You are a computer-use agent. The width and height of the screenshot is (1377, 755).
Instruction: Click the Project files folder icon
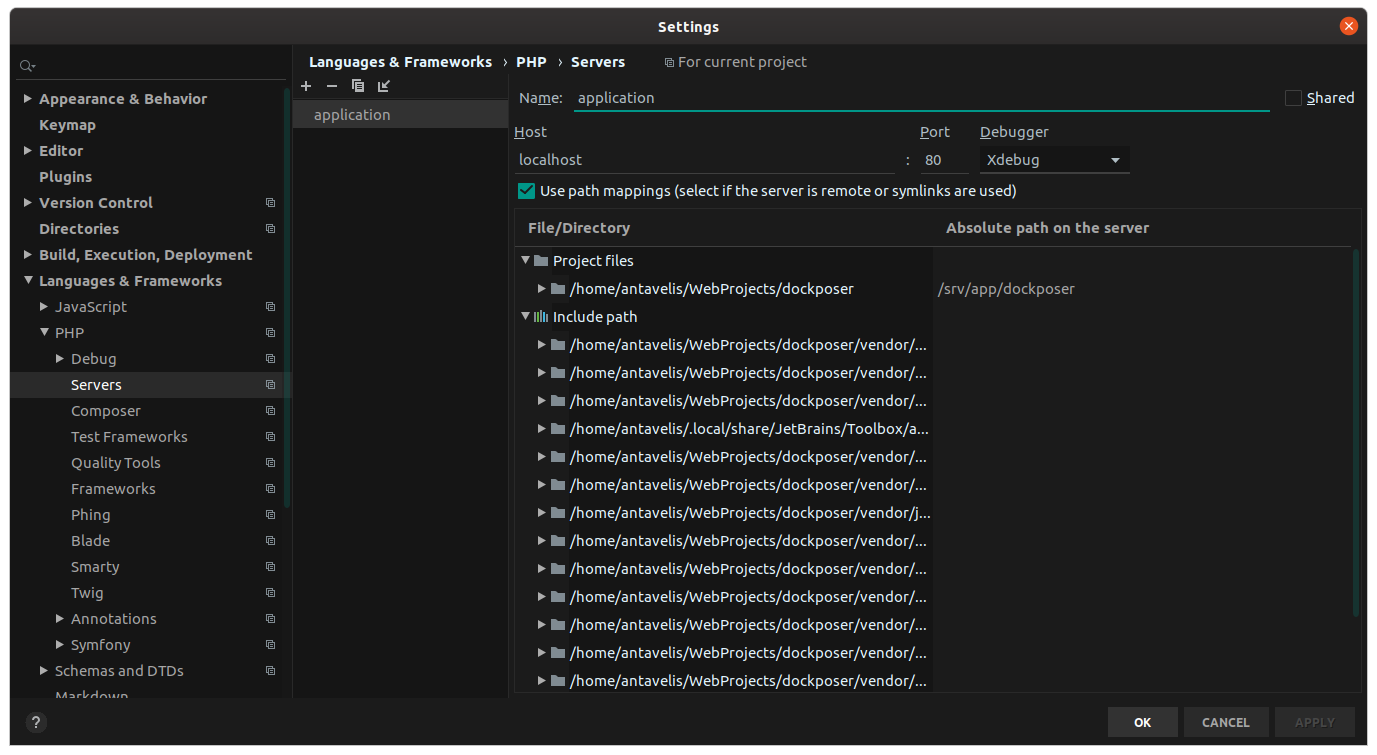pyautogui.click(x=541, y=261)
